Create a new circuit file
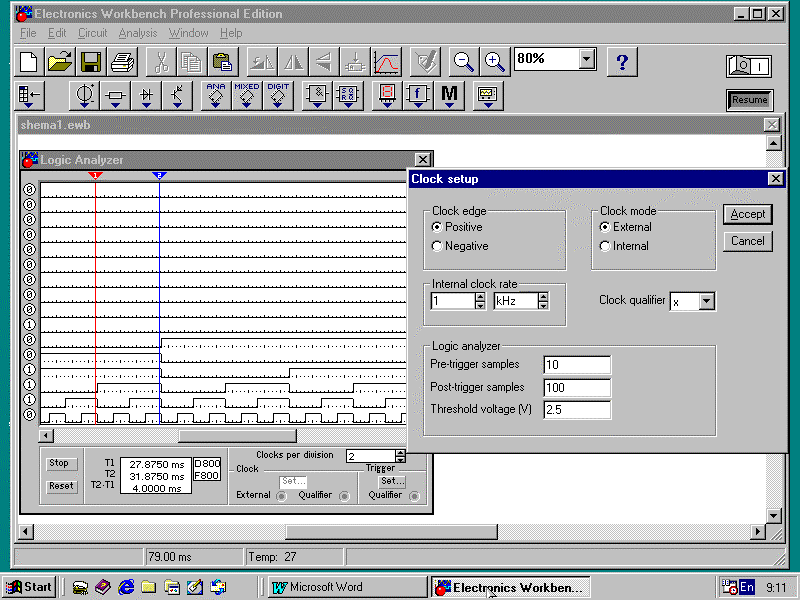Viewport: 800px width, 600px height. [x=29, y=62]
